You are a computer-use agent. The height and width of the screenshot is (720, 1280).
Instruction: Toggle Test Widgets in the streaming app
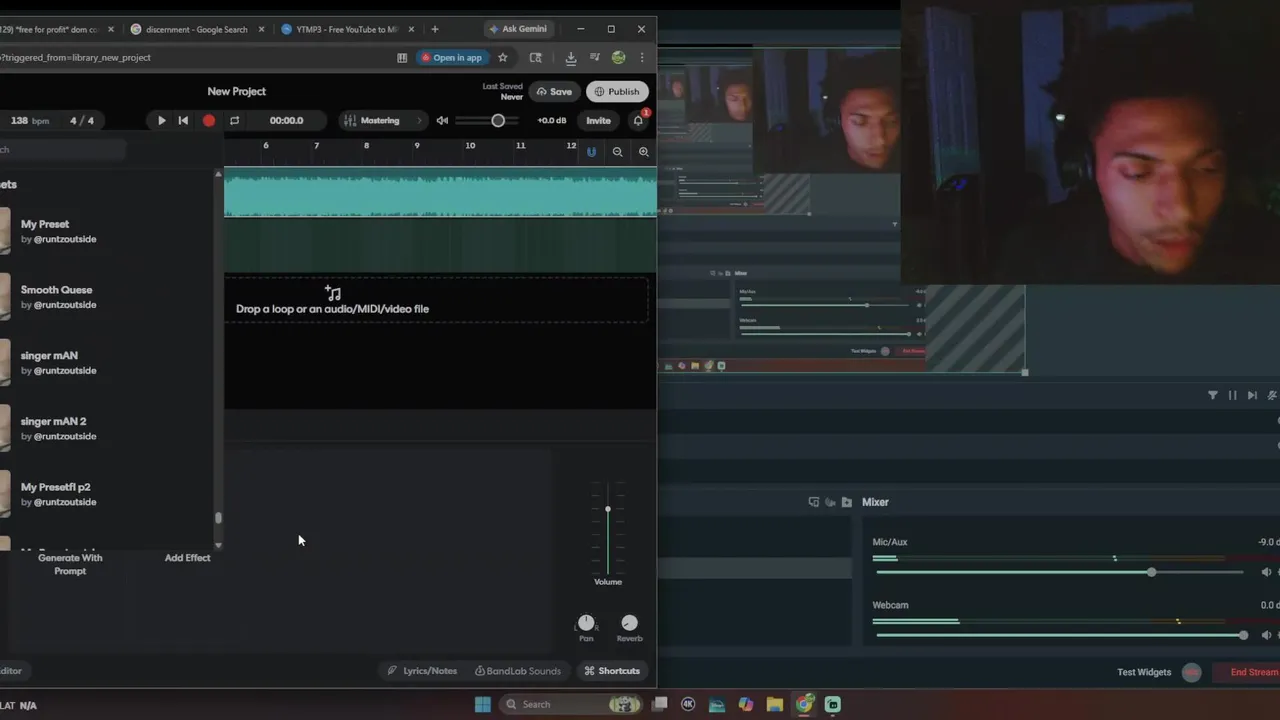pos(1191,672)
